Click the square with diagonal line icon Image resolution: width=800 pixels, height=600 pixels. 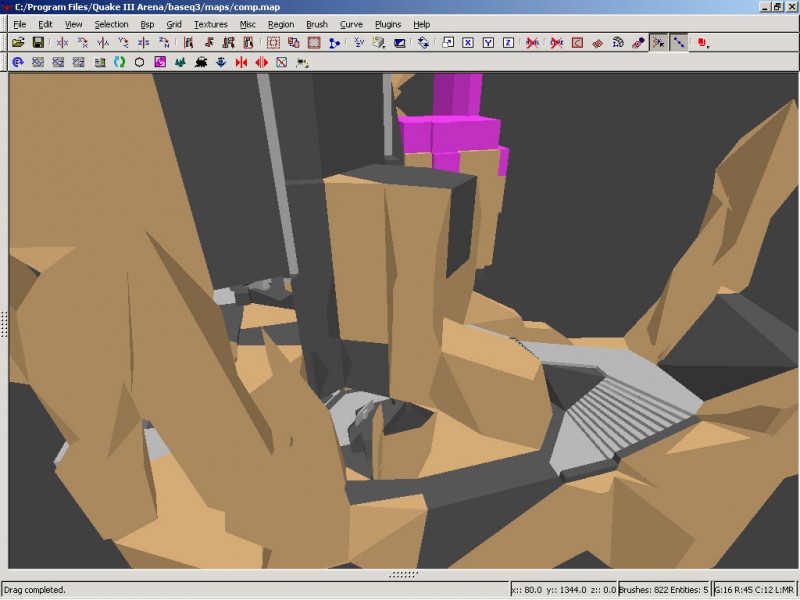[x=282, y=62]
